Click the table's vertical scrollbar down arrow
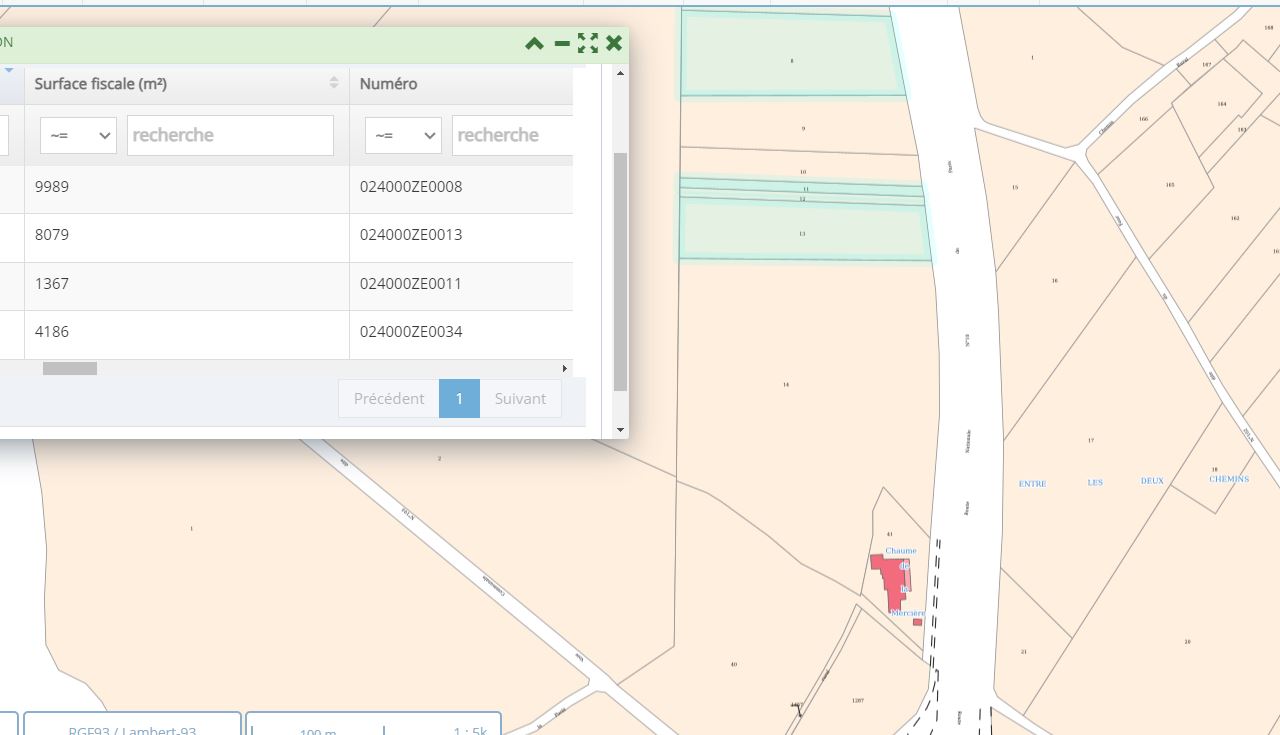The height and width of the screenshot is (735, 1280). (620, 430)
